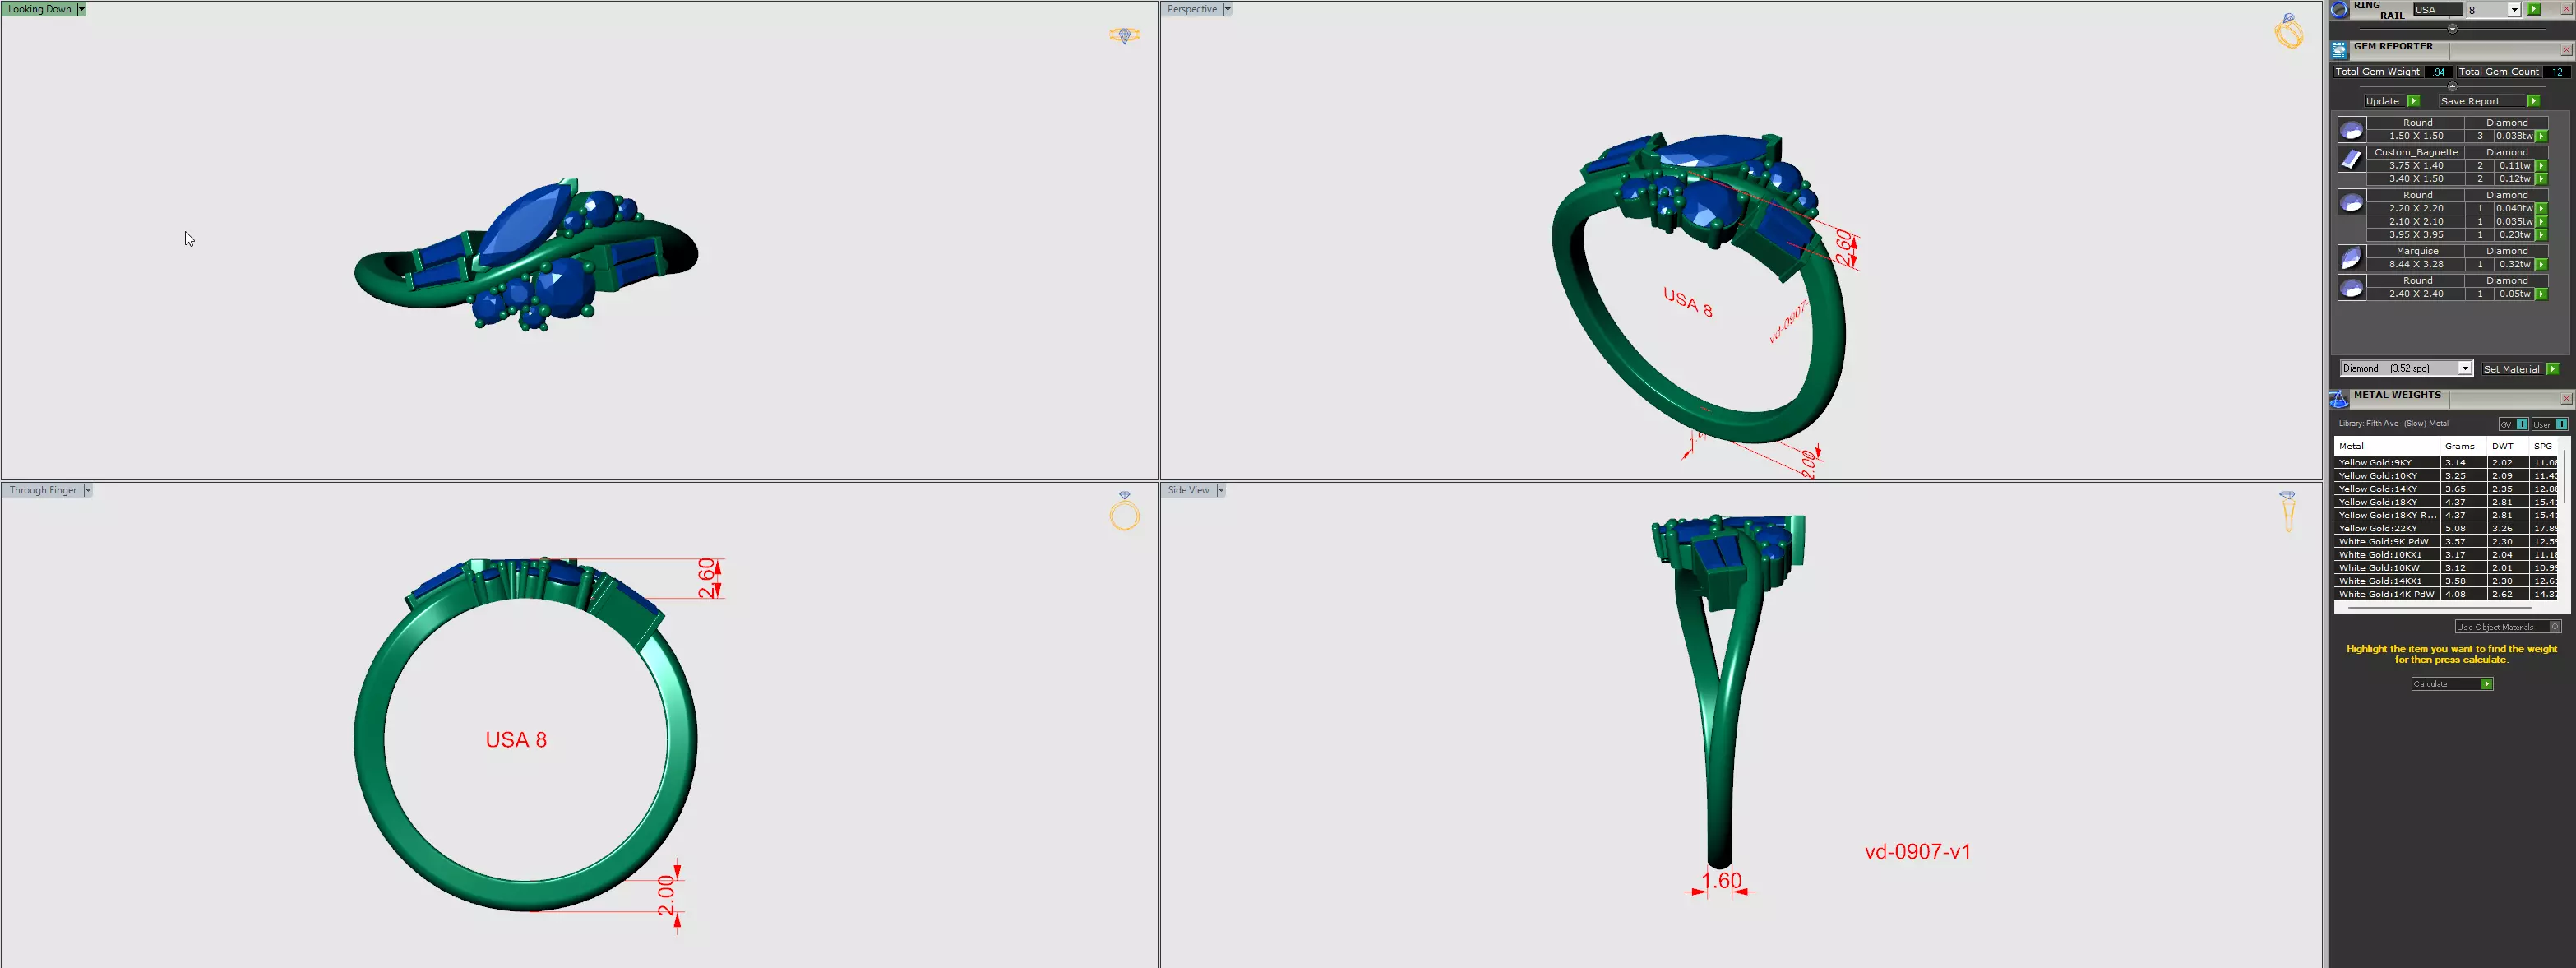Click the green arrow beside ring size 8
The image size is (2576, 968).
2533,9
